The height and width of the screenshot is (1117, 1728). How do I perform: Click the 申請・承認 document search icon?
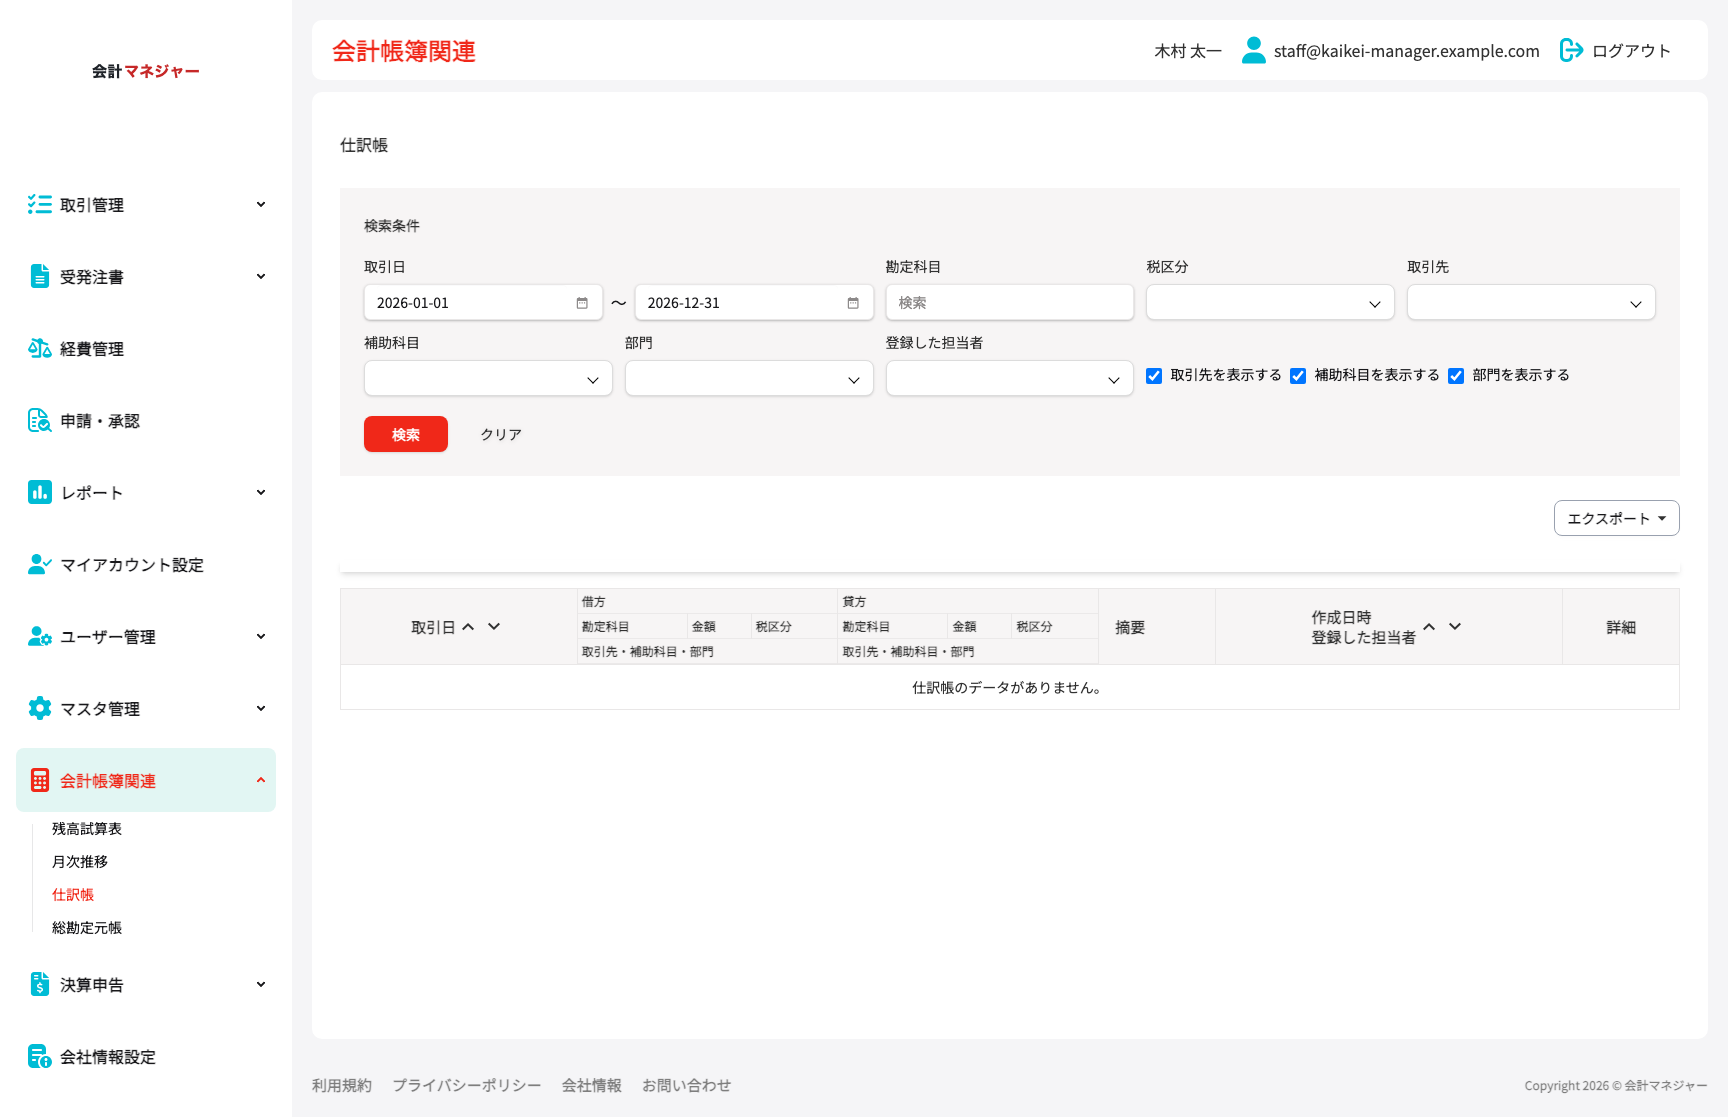coord(40,421)
